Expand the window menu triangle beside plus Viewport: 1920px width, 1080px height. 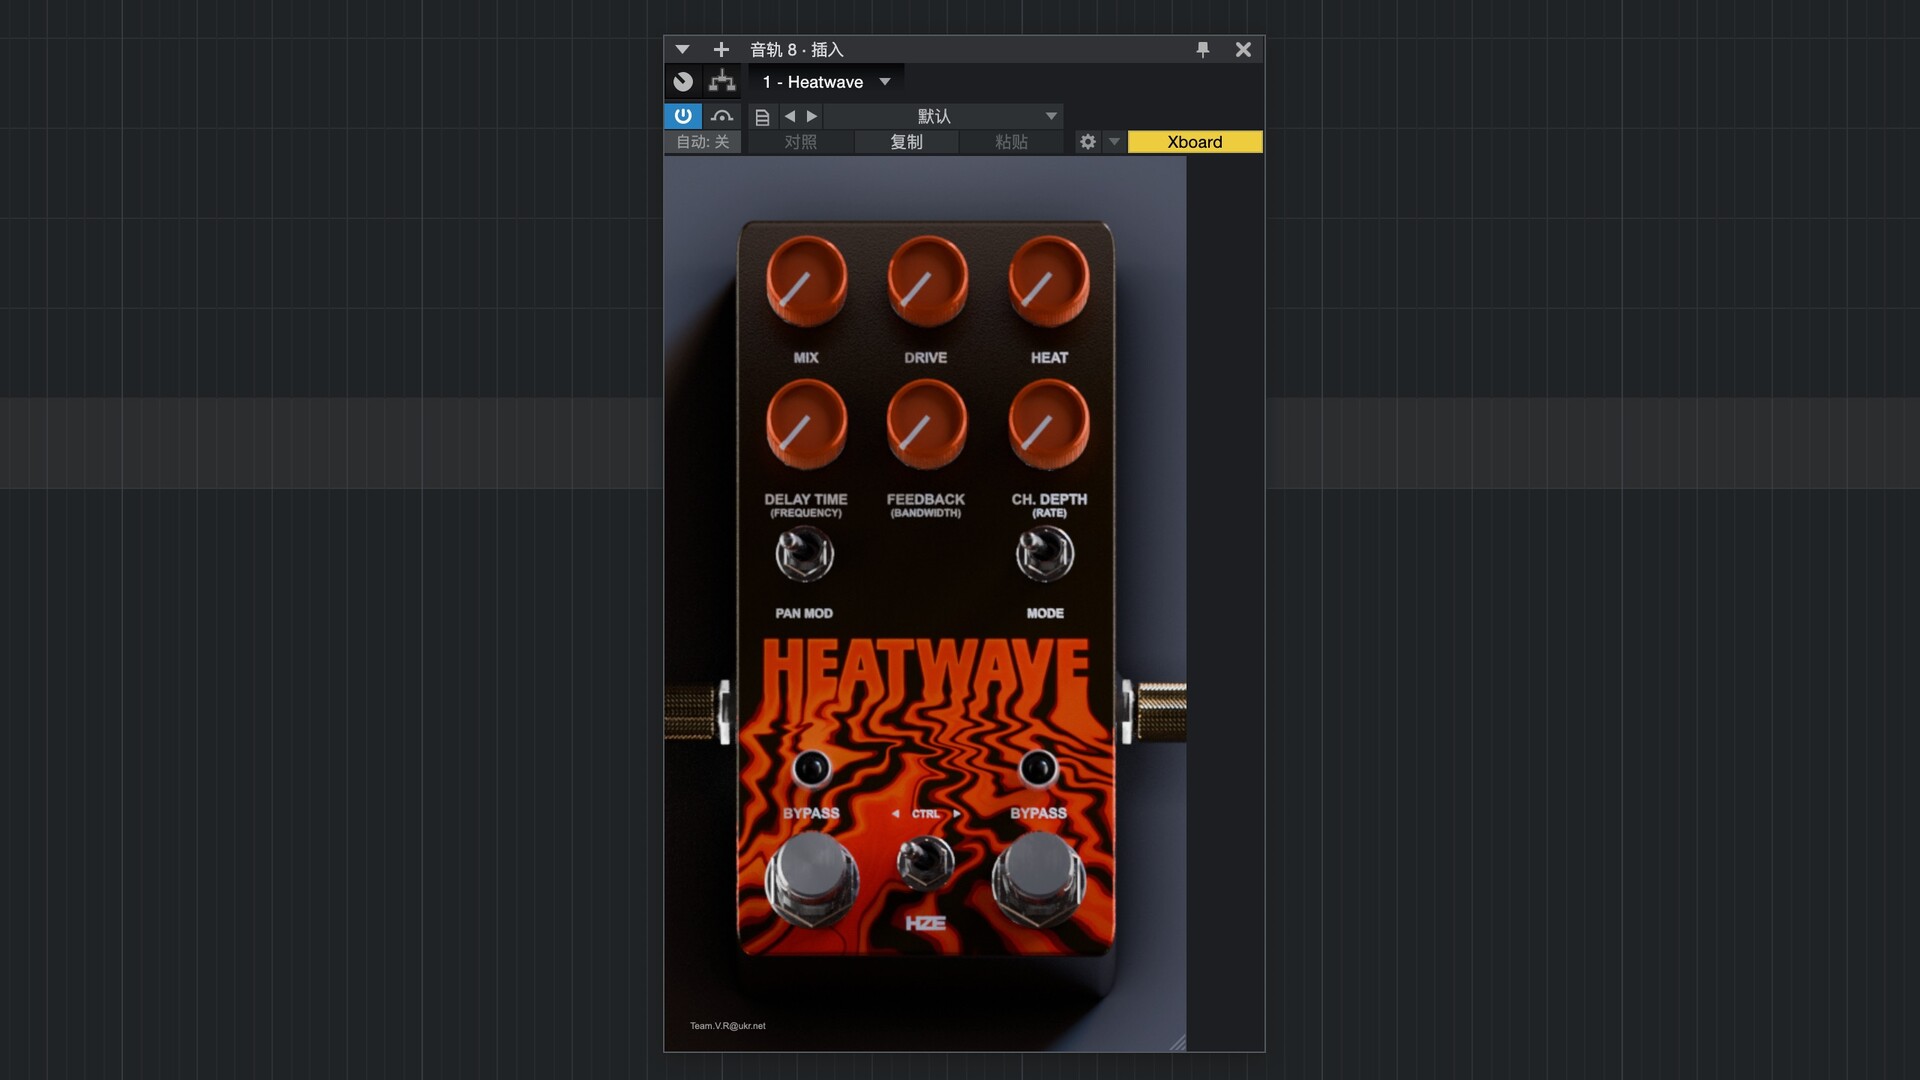pos(682,50)
